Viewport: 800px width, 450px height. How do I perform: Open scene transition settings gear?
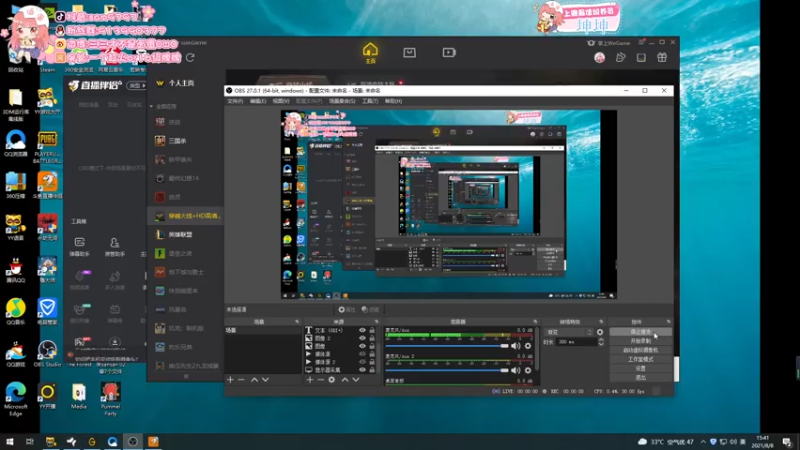(x=600, y=332)
